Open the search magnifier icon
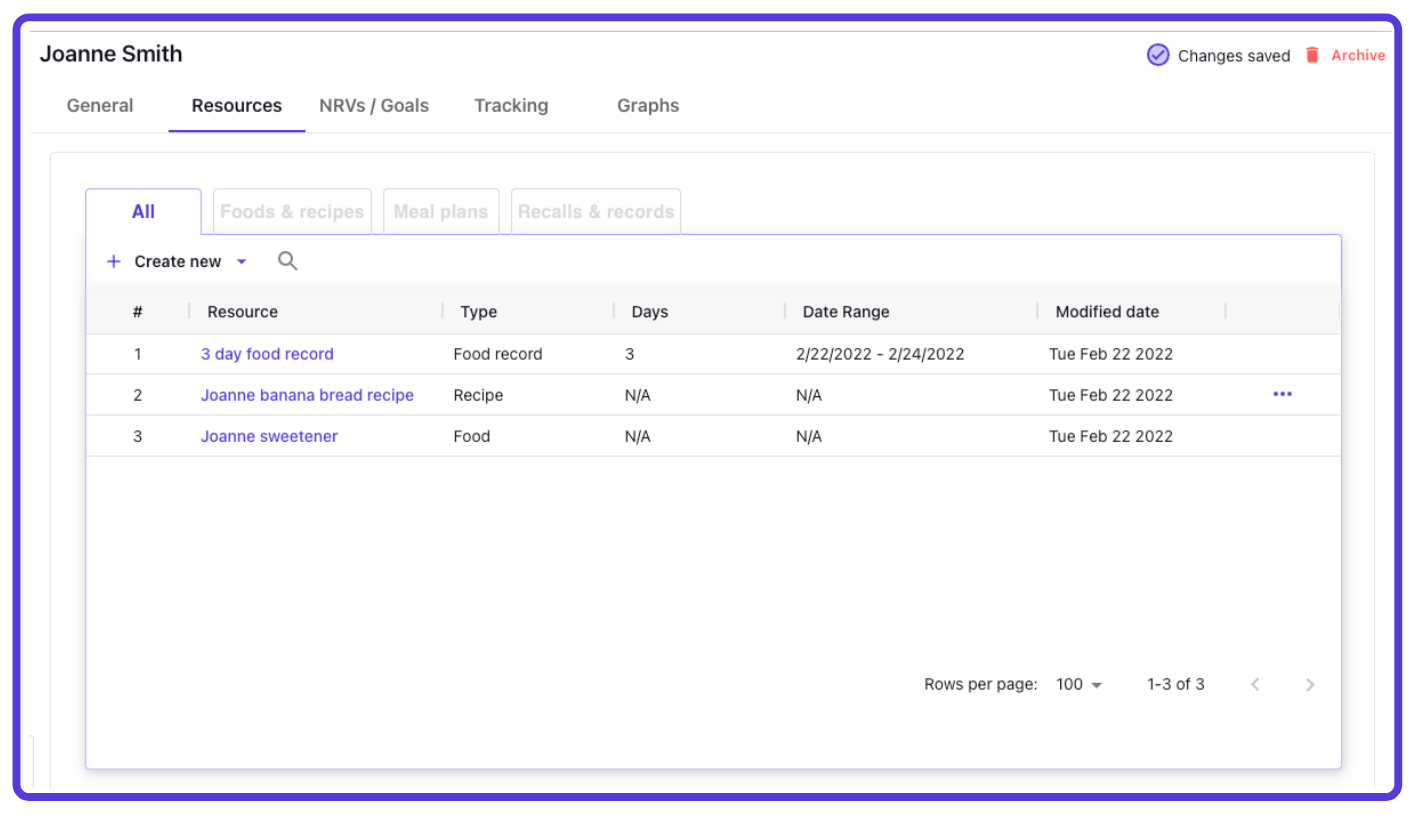 click(x=288, y=261)
